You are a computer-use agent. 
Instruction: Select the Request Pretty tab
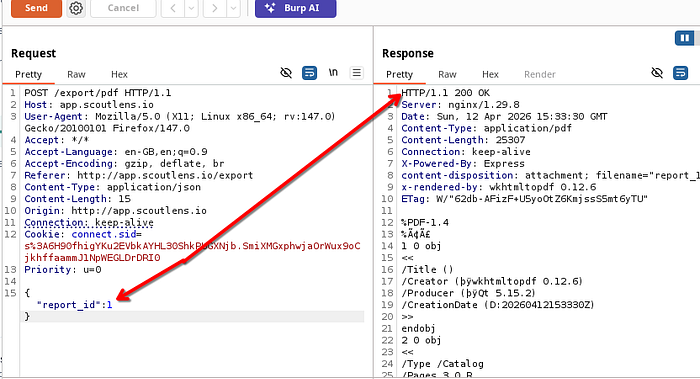point(29,75)
